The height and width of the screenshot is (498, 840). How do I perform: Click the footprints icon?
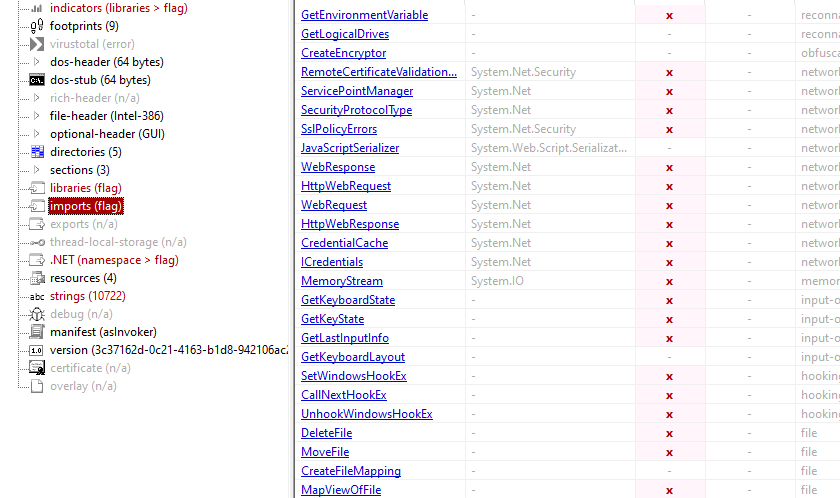(36, 26)
